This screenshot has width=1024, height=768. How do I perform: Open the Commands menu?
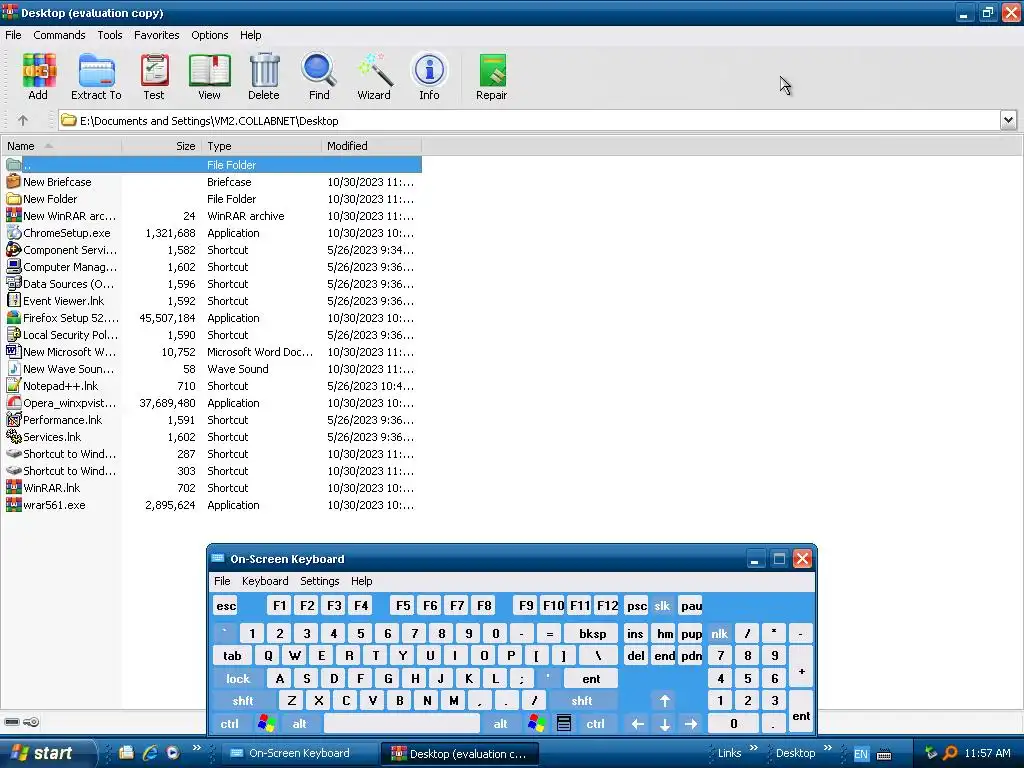(59, 35)
